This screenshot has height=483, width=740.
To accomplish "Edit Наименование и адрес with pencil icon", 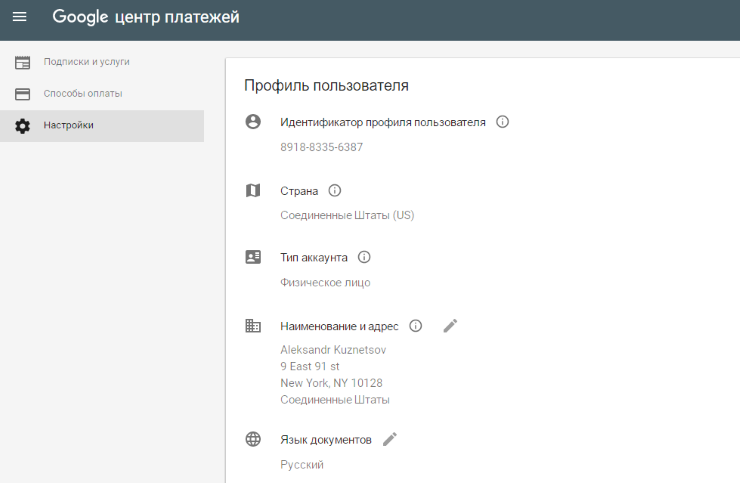I will [x=450, y=326].
